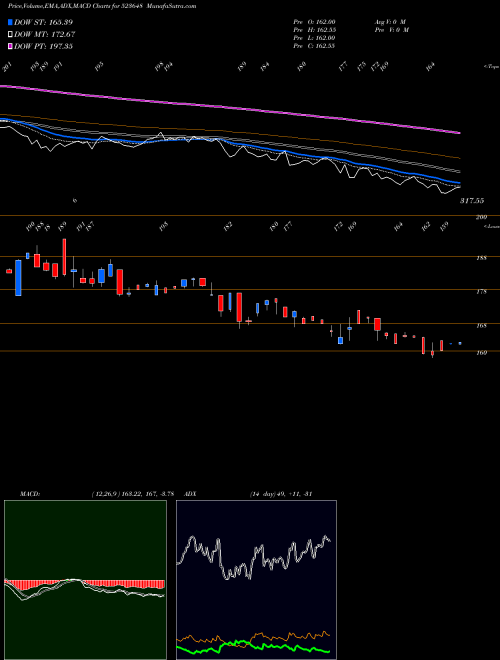
Task: Click inside the green MACD indicator chart
Action: [x=85, y=580]
